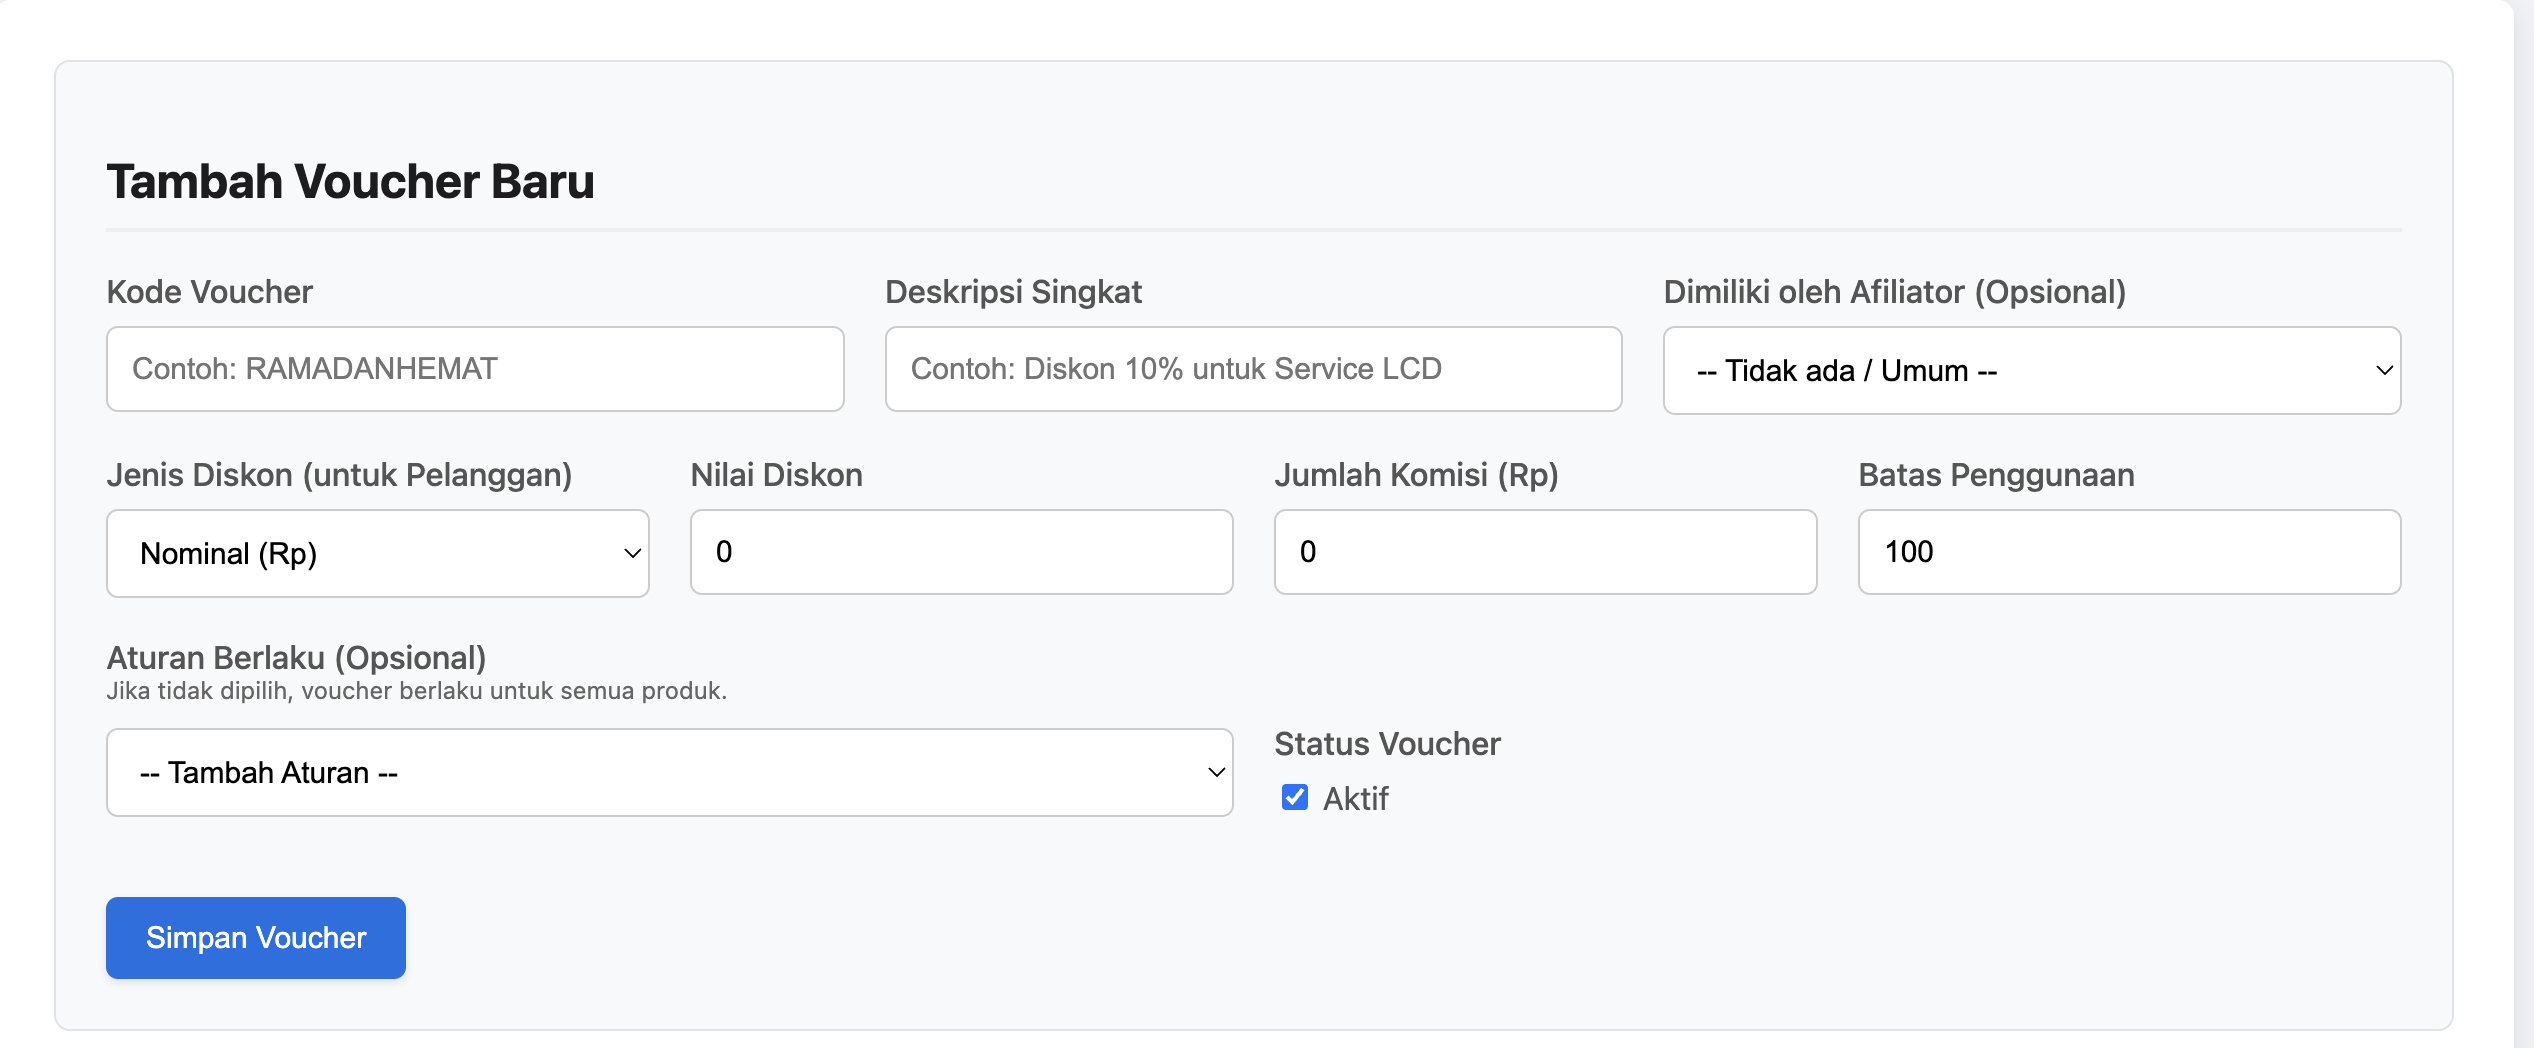The width and height of the screenshot is (2534, 1048).
Task: Open the Dimiliki oleh Afiliator dropdown
Action: coord(2032,371)
